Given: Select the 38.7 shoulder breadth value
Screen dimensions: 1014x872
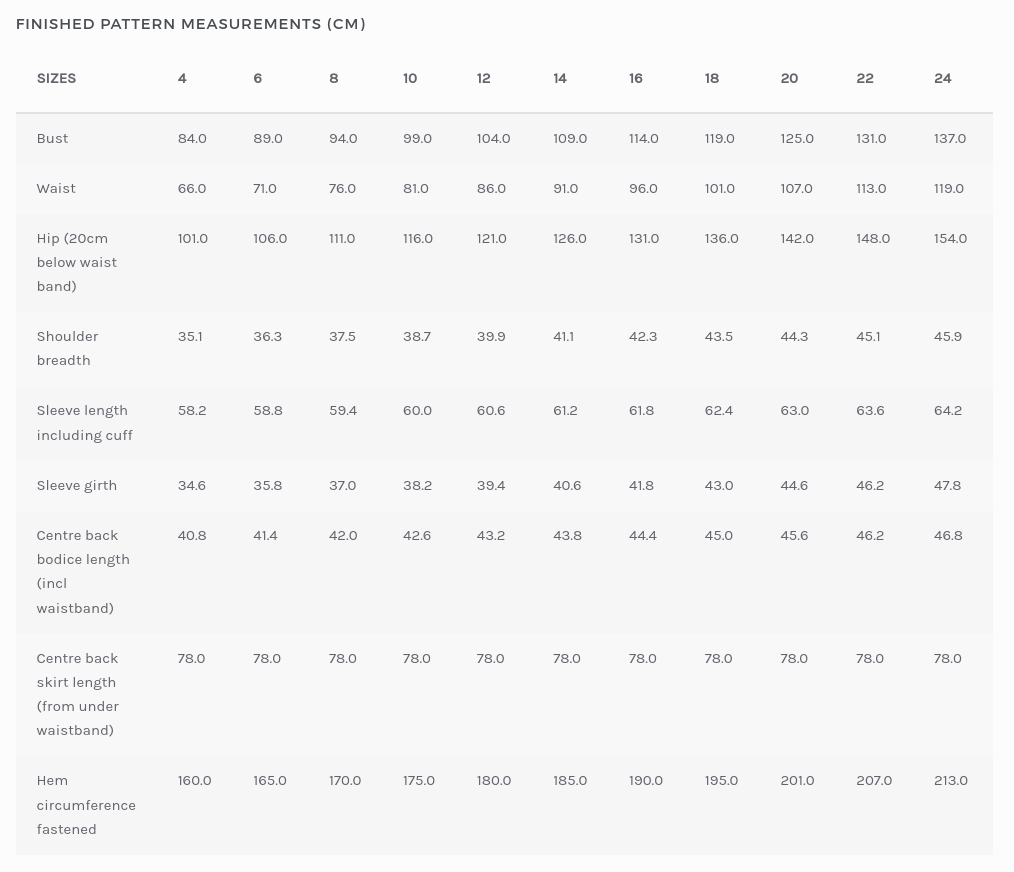Looking at the screenshot, I should click(x=417, y=336).
